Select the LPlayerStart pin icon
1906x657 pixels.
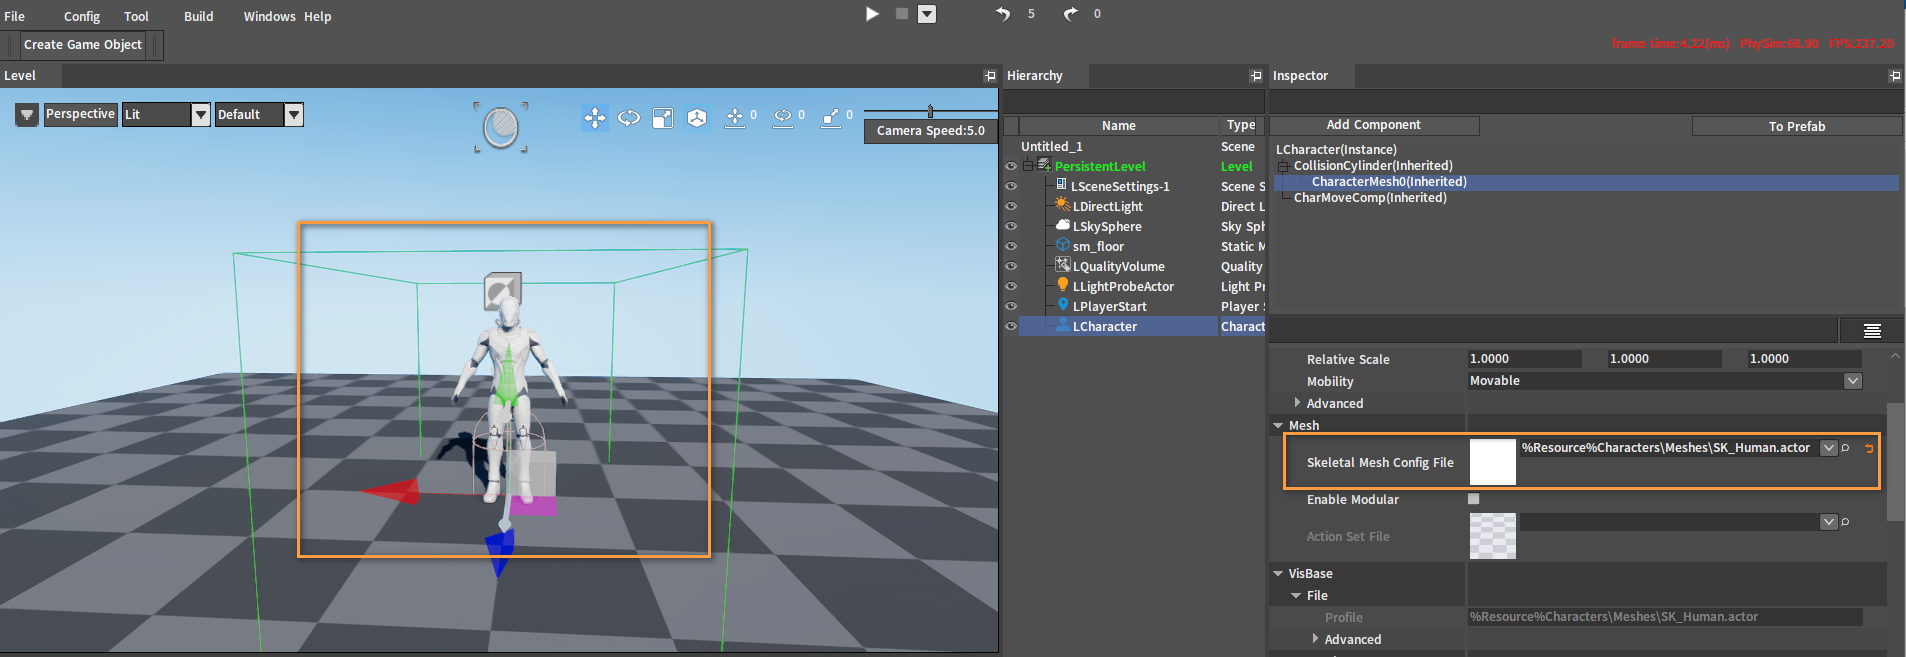tap(1063, 305)
